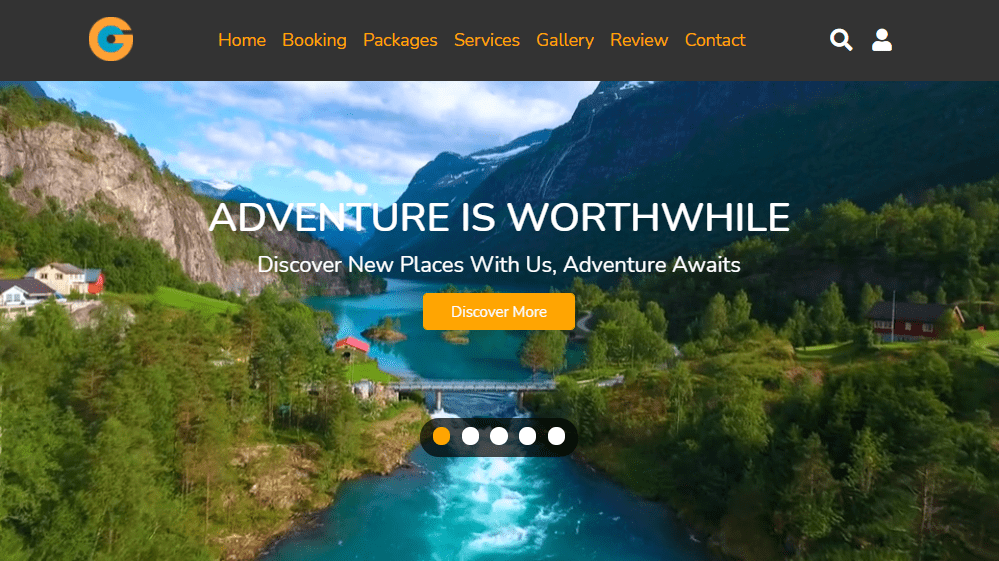This screenshot has height=561, width=999.
Task: Click the red house in the background video
Action: click(912, 321)
